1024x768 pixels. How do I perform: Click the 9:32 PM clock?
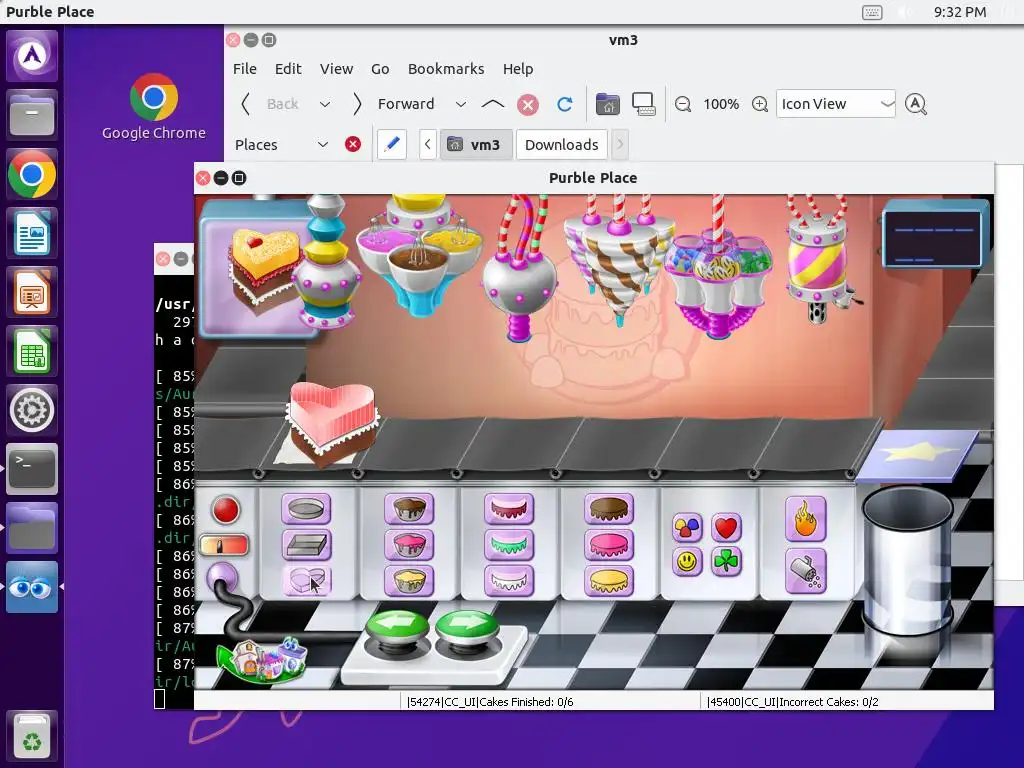(959, 12)
